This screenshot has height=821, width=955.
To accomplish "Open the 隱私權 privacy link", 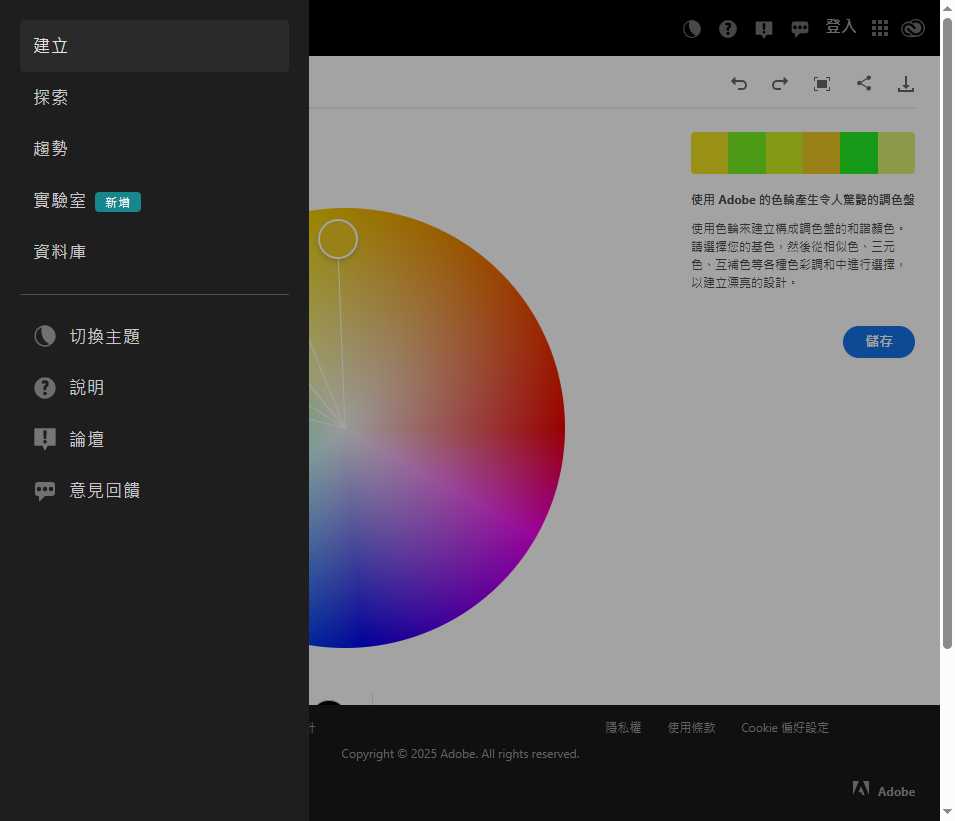I will point(623,728).
